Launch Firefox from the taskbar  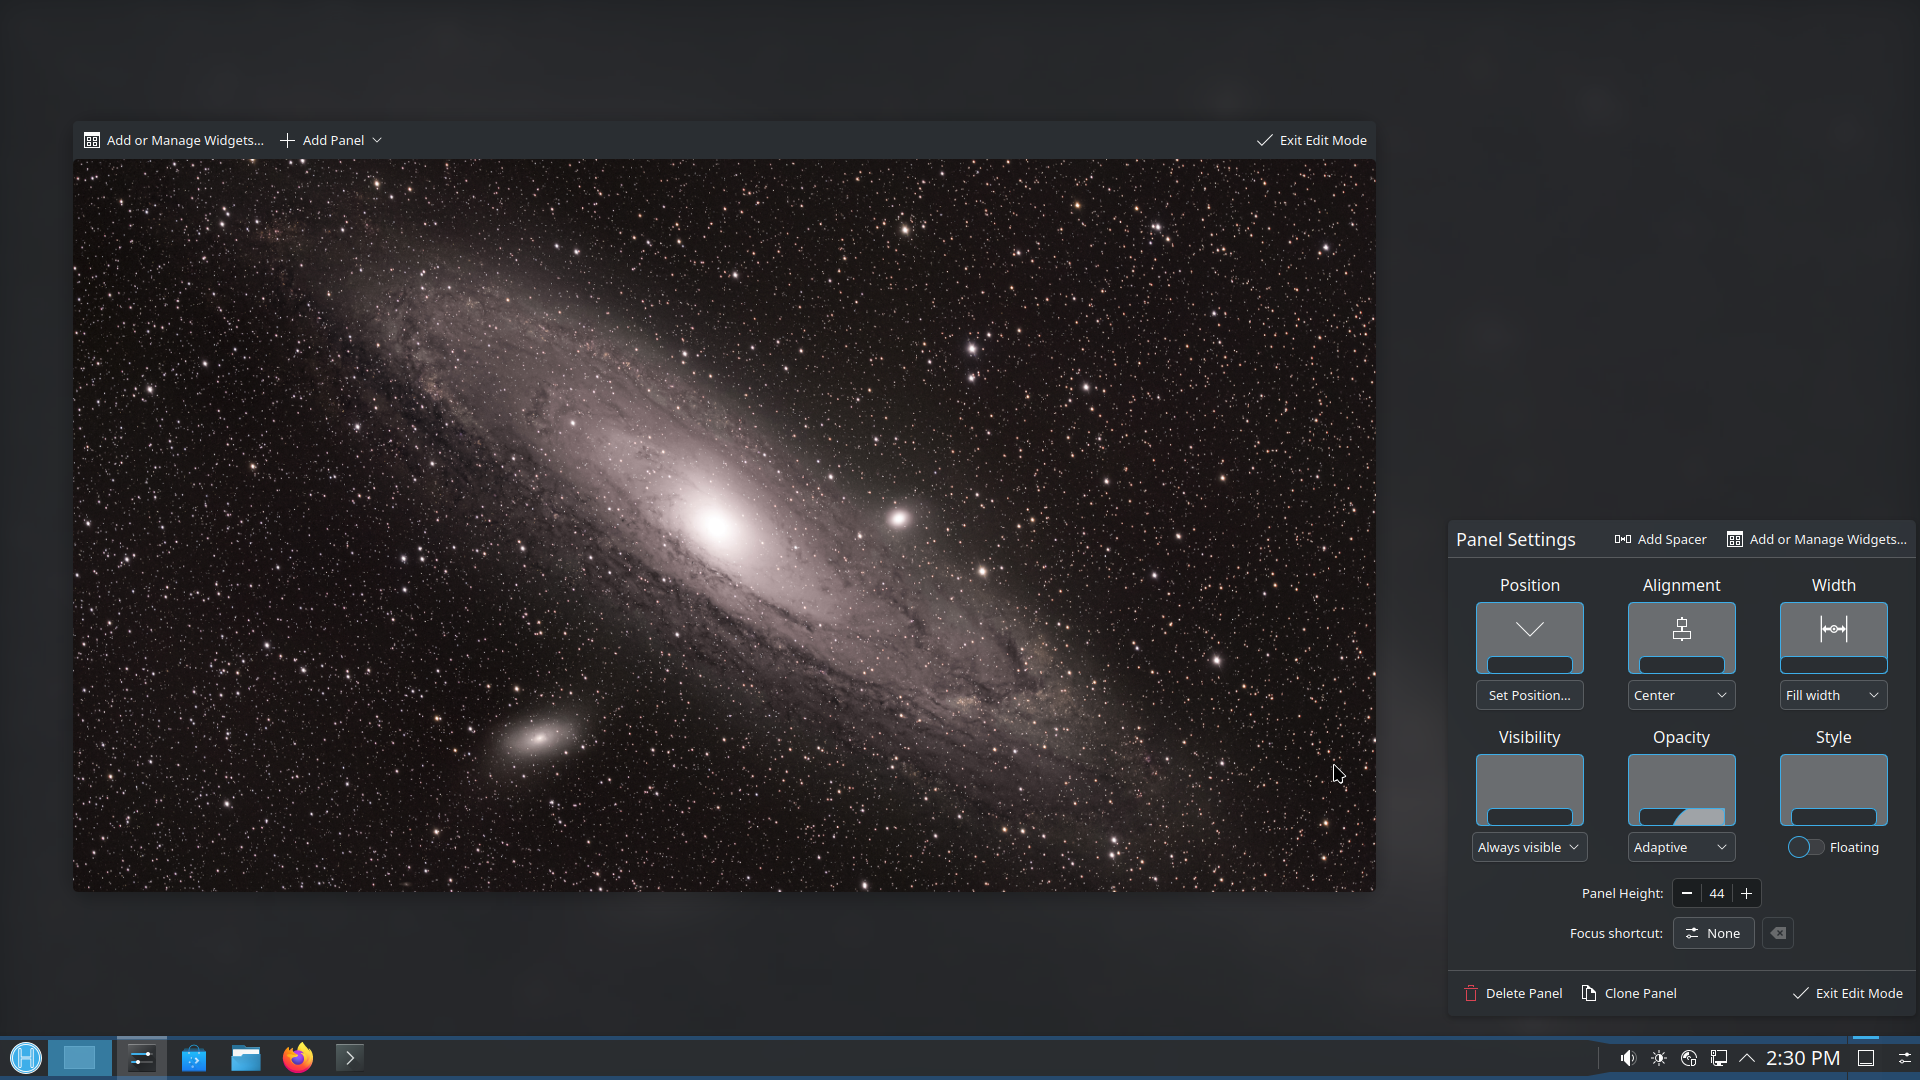(298, 1058)
